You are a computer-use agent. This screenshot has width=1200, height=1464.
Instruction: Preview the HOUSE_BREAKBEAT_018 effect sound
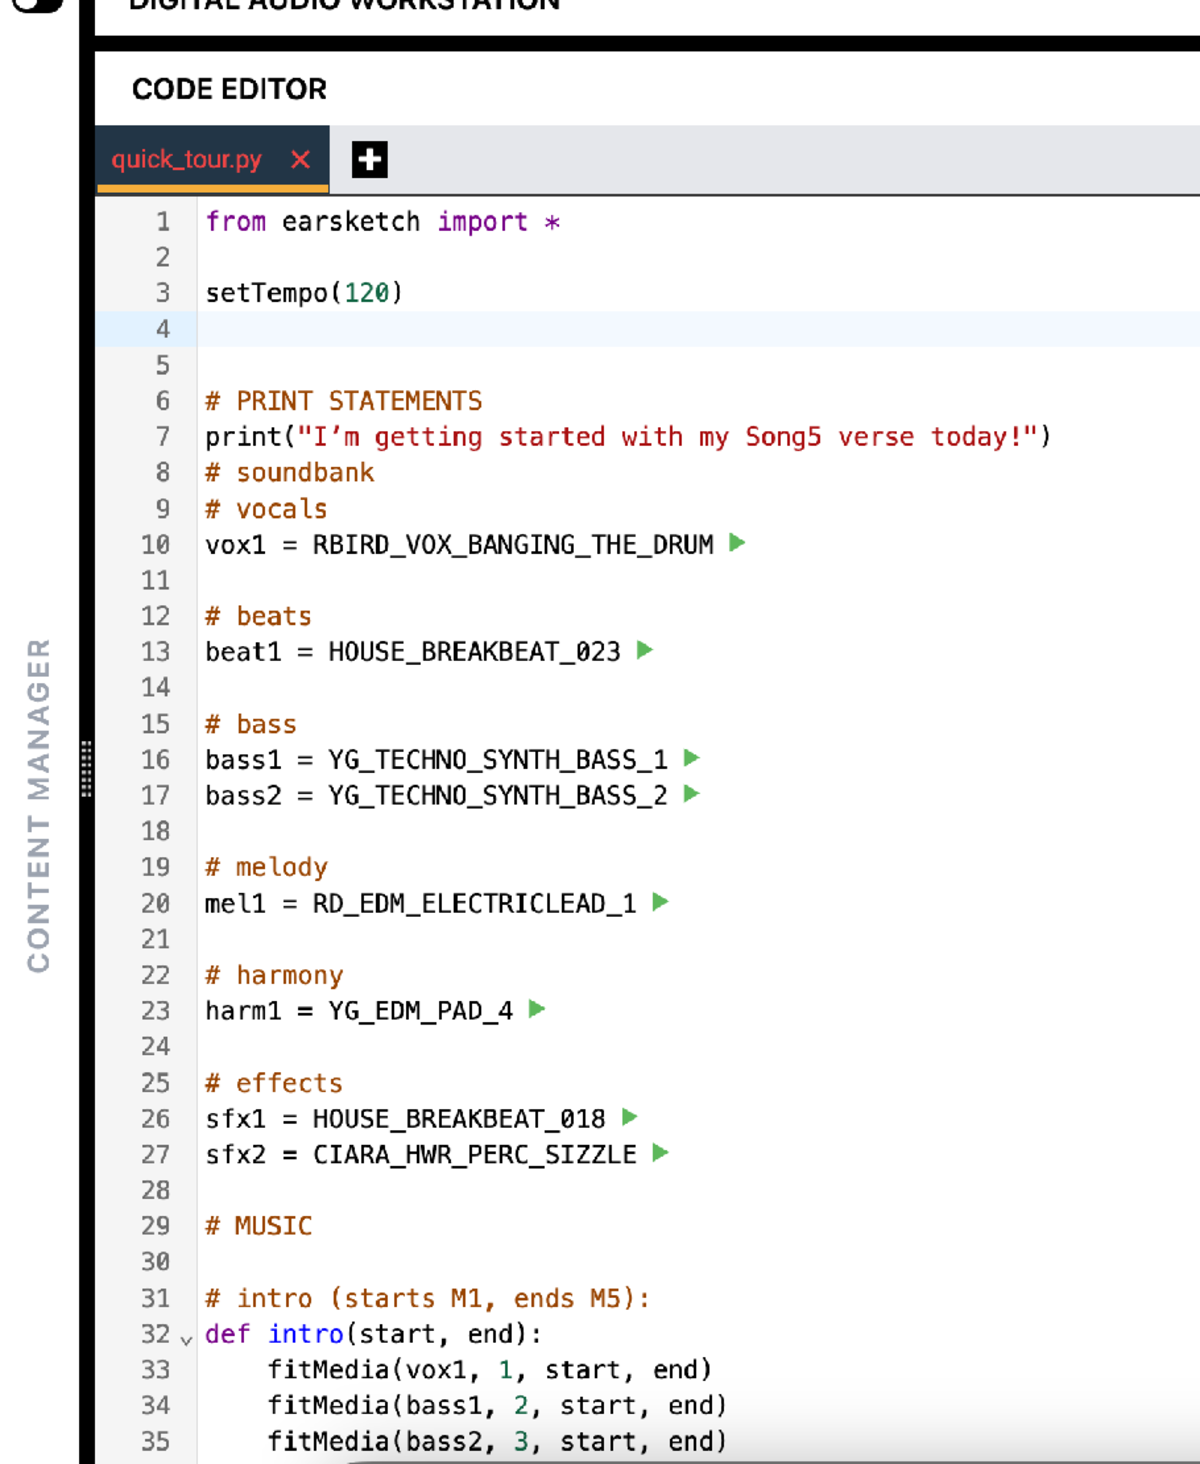point(629,1117)
